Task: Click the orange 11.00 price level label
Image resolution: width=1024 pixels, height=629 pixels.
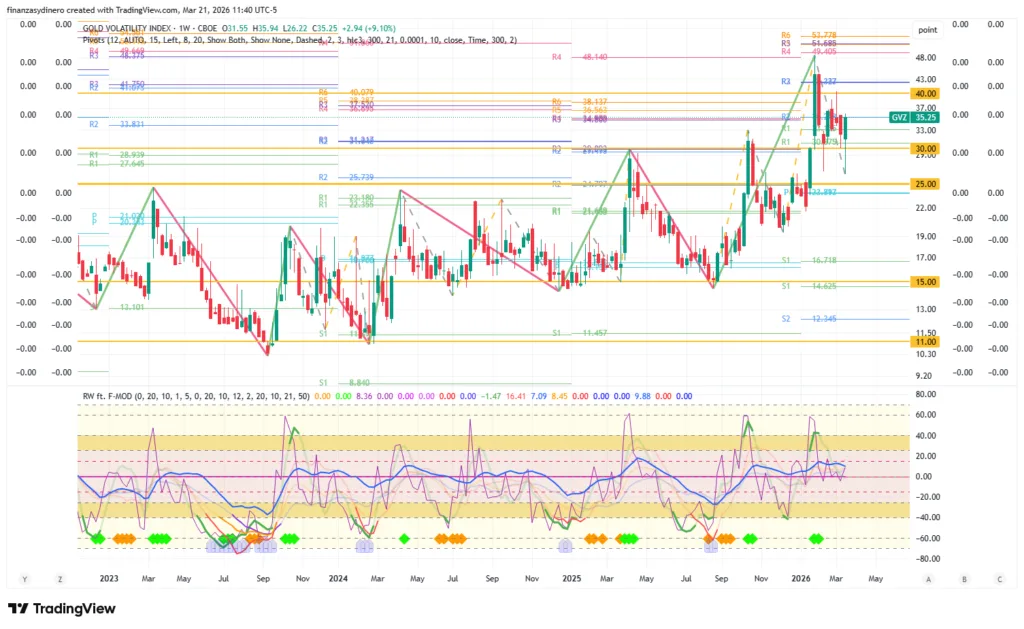Action: 924,342
